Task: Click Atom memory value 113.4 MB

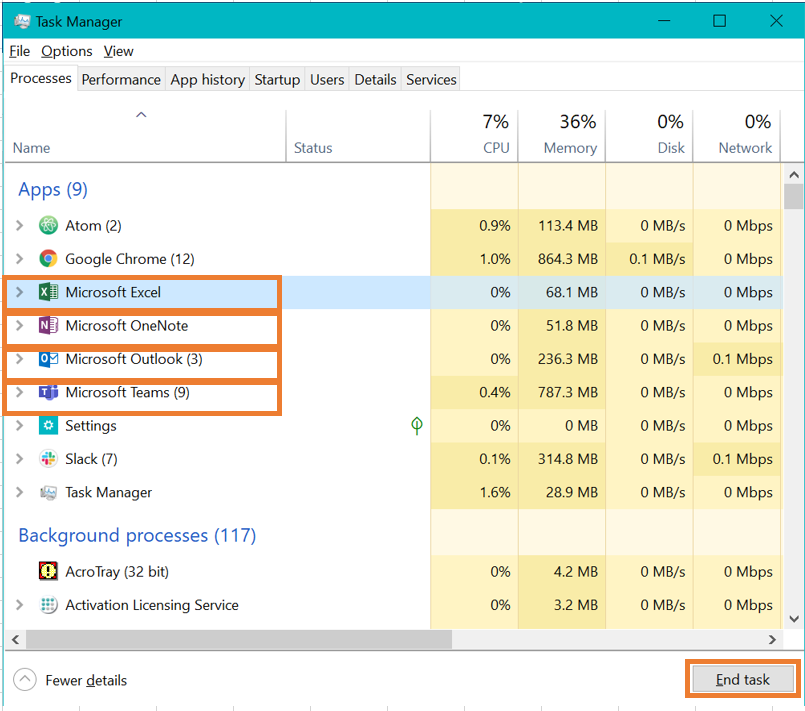Action: tap(568, 225)
